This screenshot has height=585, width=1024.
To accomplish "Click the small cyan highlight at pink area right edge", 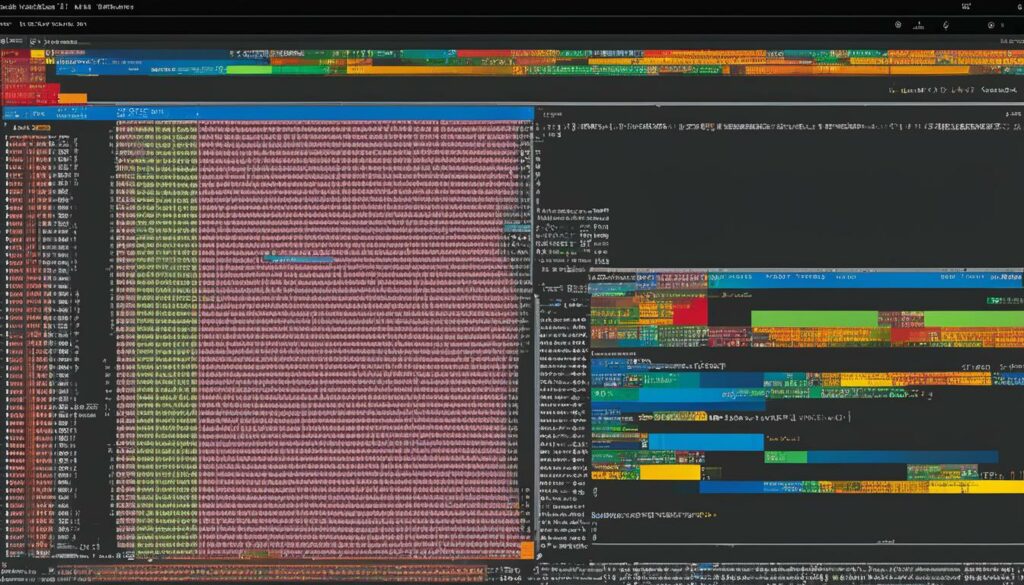I will point(517,228).
